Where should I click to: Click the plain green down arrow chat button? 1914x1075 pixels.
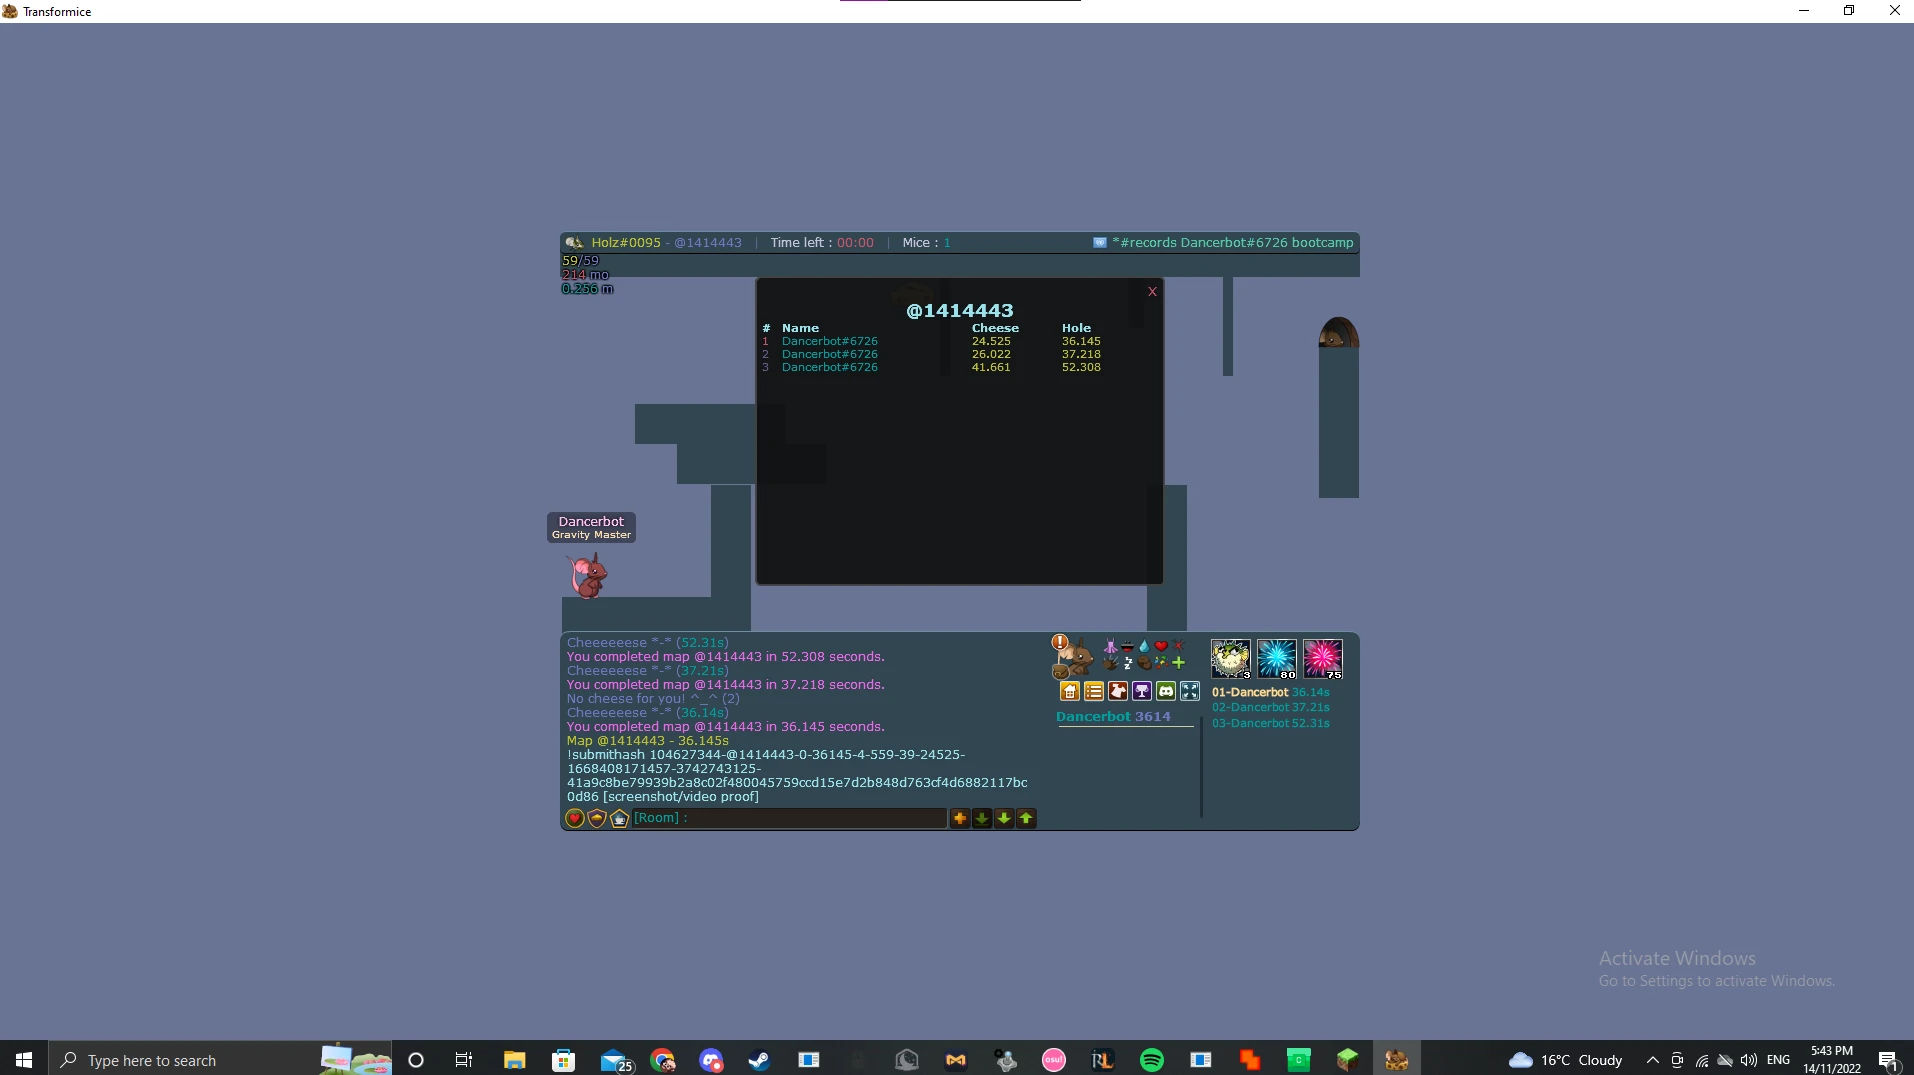[x=1004, y=818]
